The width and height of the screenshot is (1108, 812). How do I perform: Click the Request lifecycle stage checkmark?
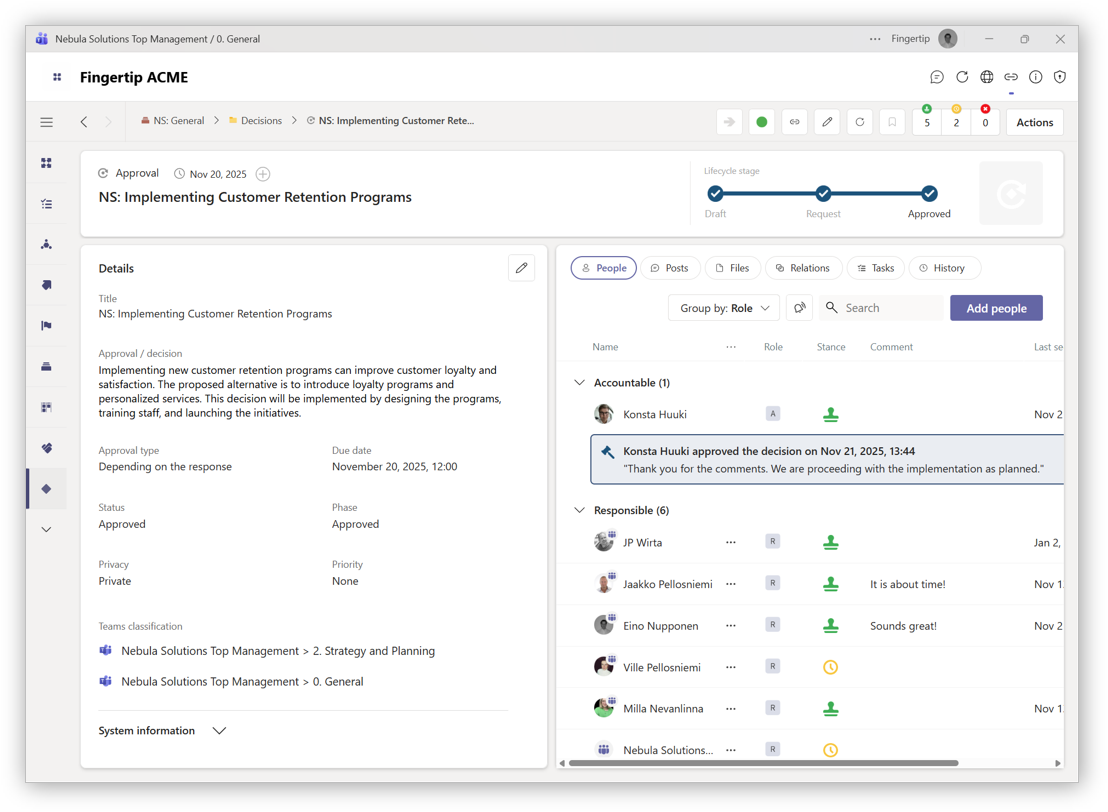pyautogui.click(x=823, y=193)
